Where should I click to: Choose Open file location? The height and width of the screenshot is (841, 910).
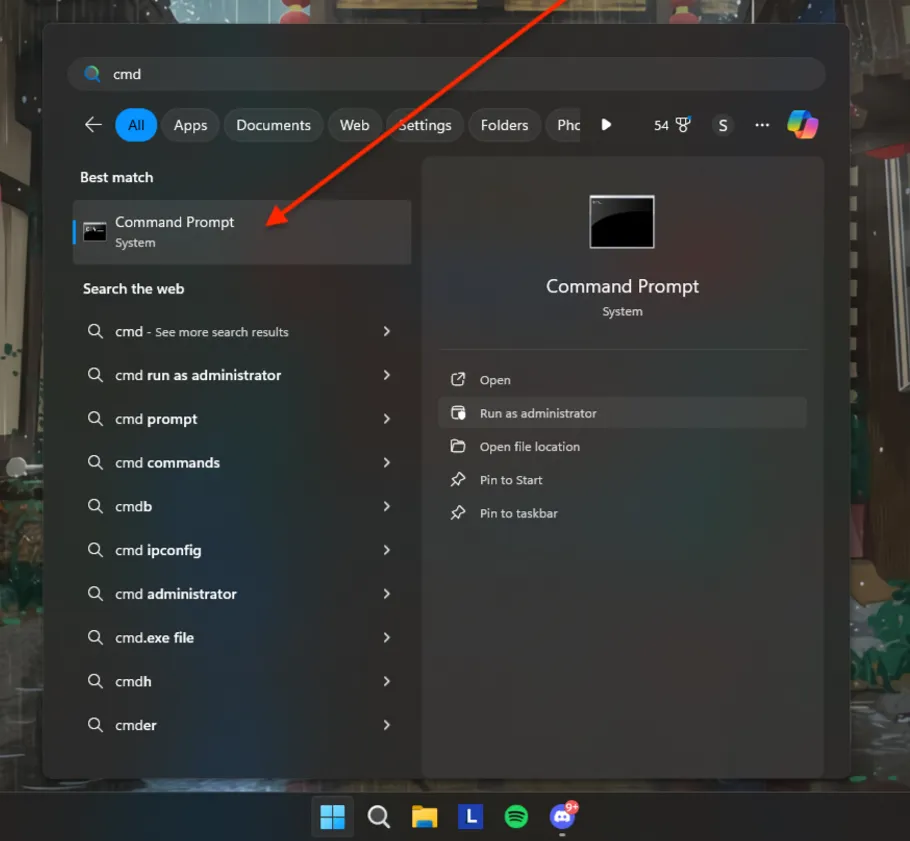coord(622,446)
